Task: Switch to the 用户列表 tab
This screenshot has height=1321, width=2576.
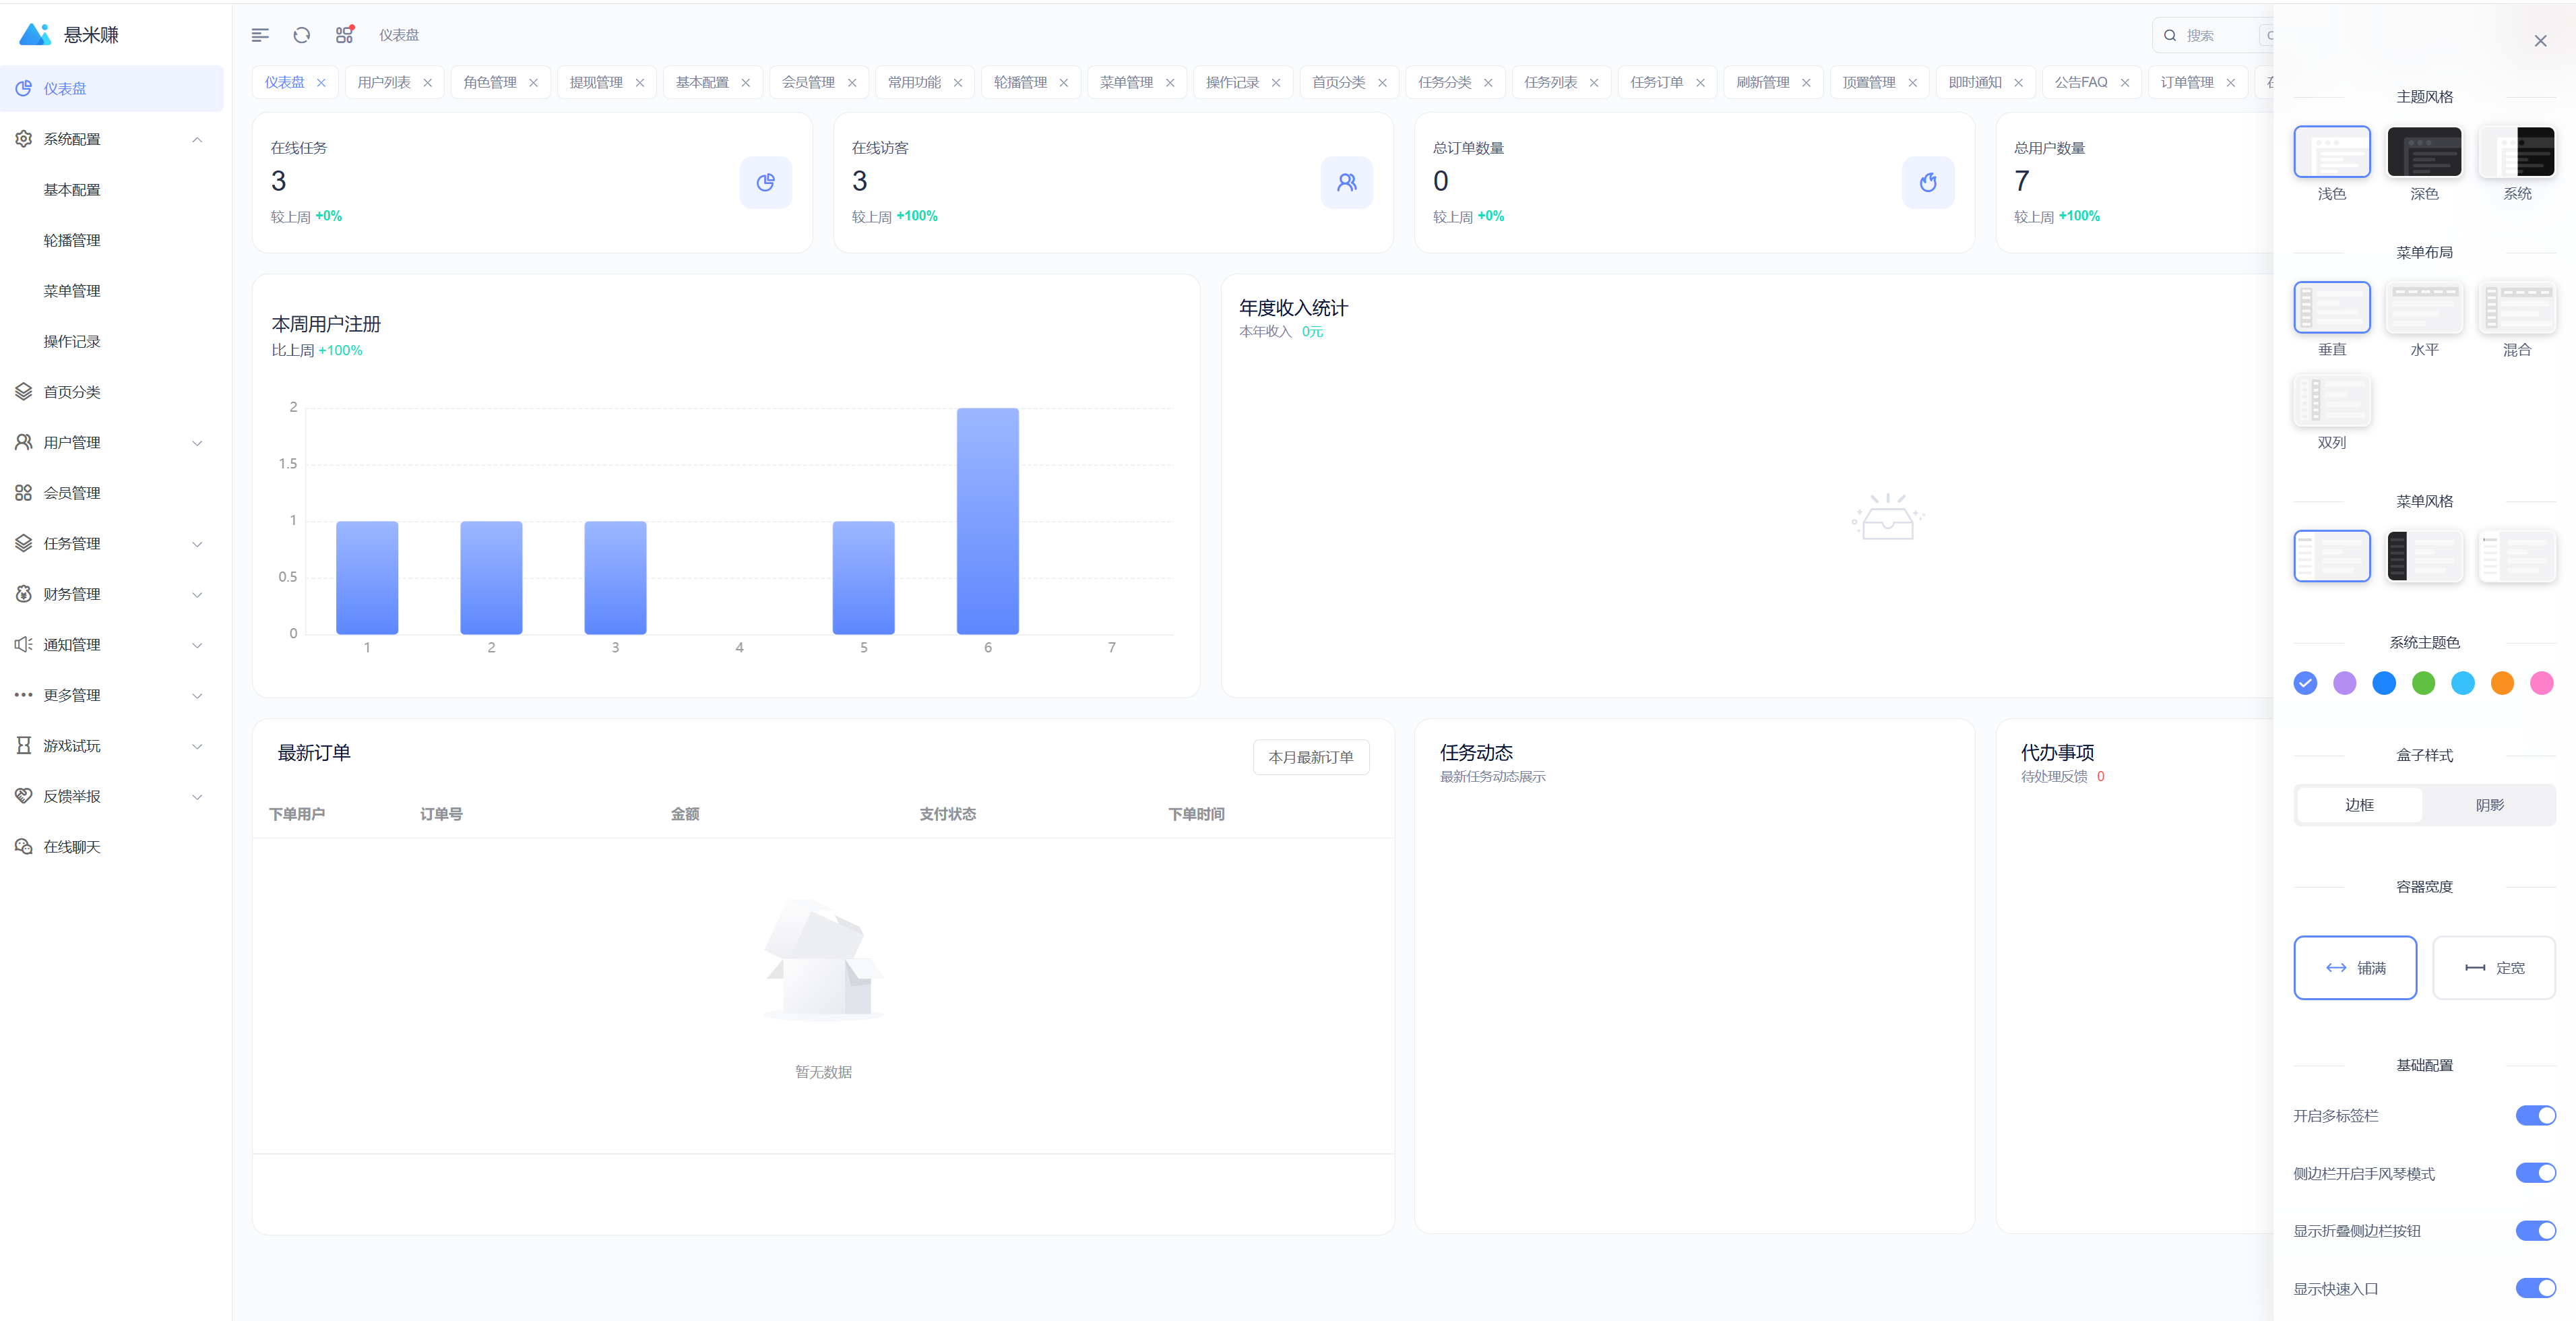Action: click(x=384, y=82)
